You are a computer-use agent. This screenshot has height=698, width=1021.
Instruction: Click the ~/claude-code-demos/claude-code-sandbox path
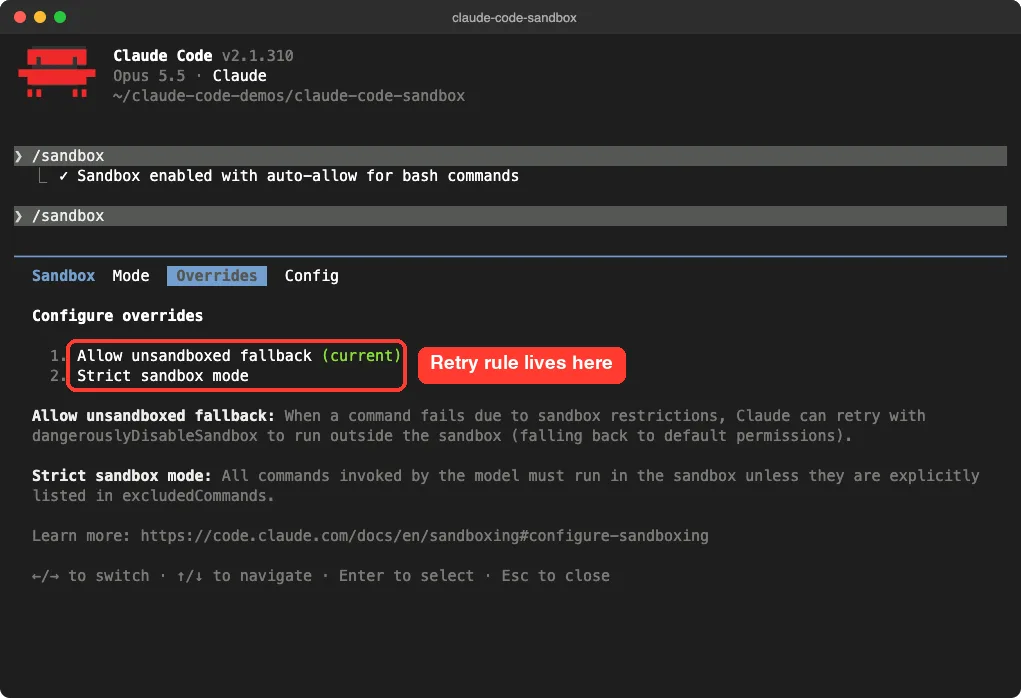pyautogui.click(x=288, y=96)
